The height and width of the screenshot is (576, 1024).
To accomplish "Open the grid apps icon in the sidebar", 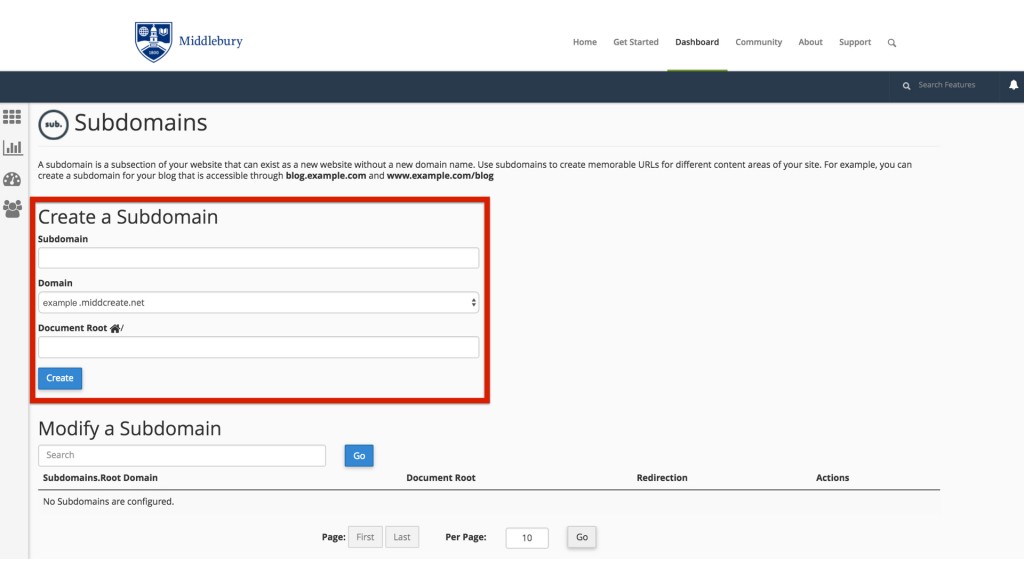I will tap(13, 116).
